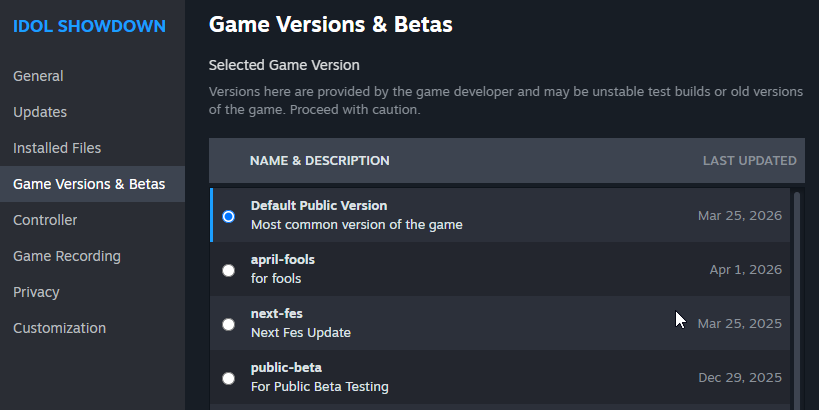Image resolution: width=819 pixels, height=410 pixels.
Task: Pick the public-beta radio button
Action: point(229,378)
